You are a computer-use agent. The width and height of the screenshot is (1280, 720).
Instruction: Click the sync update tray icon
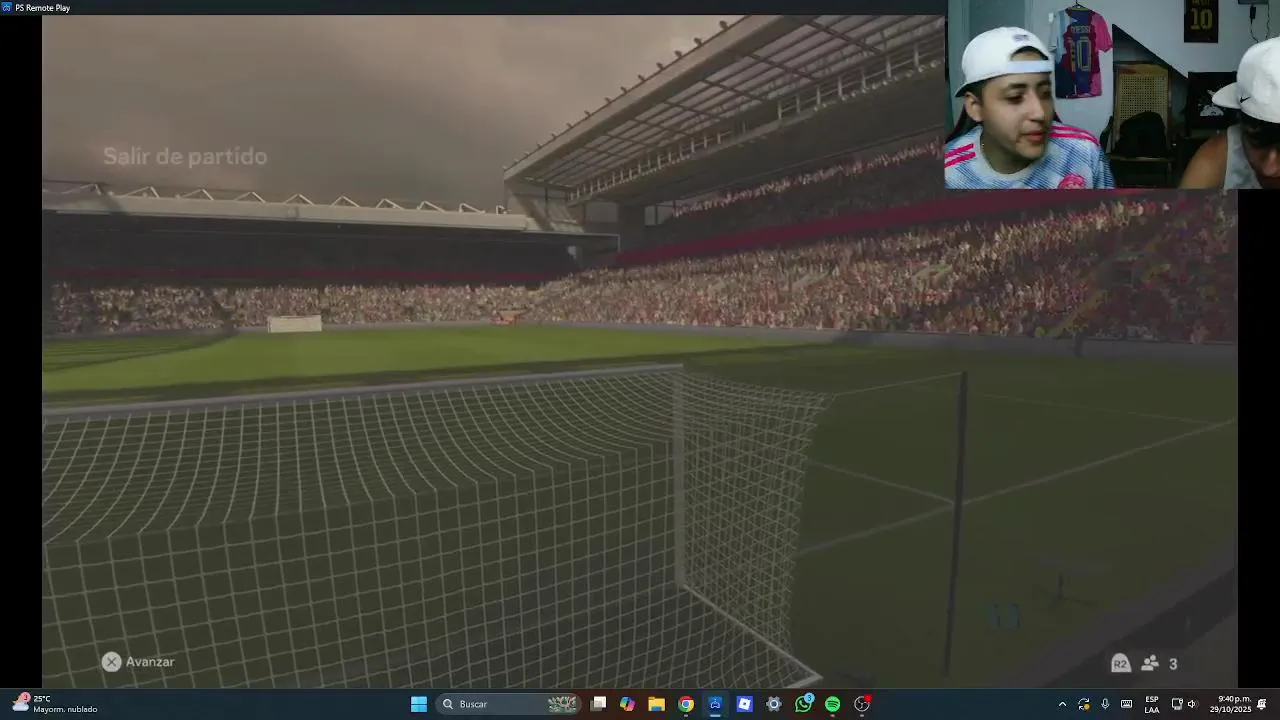1083,704
